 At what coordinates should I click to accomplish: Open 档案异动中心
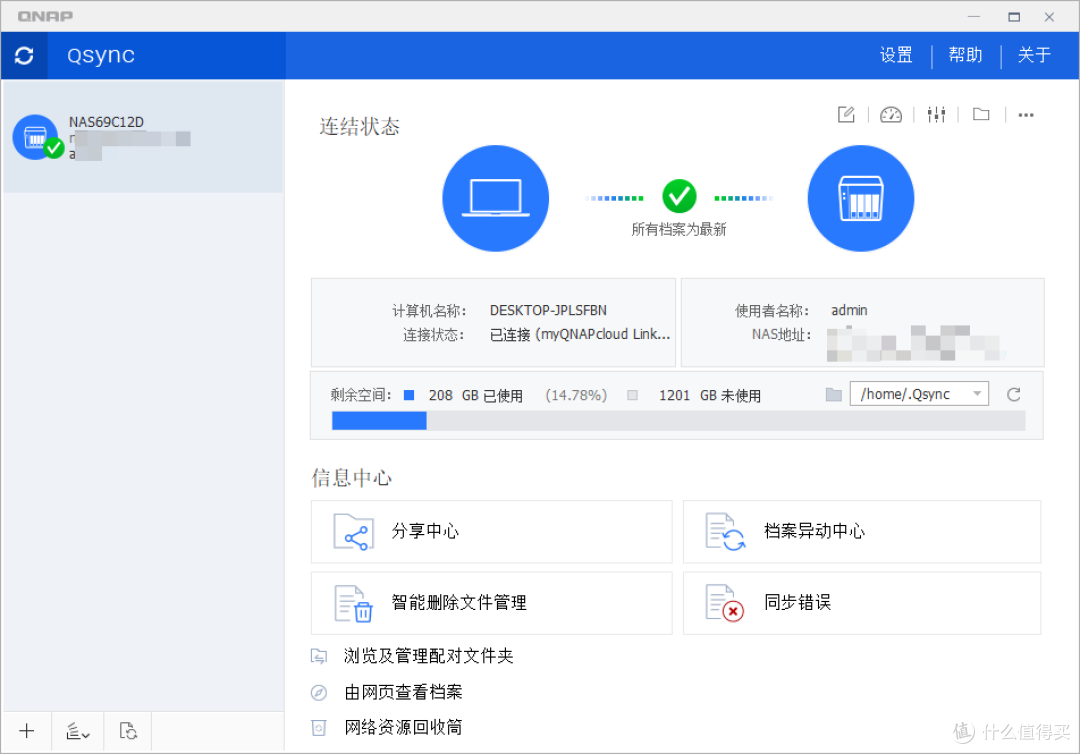tap(862, 532)
